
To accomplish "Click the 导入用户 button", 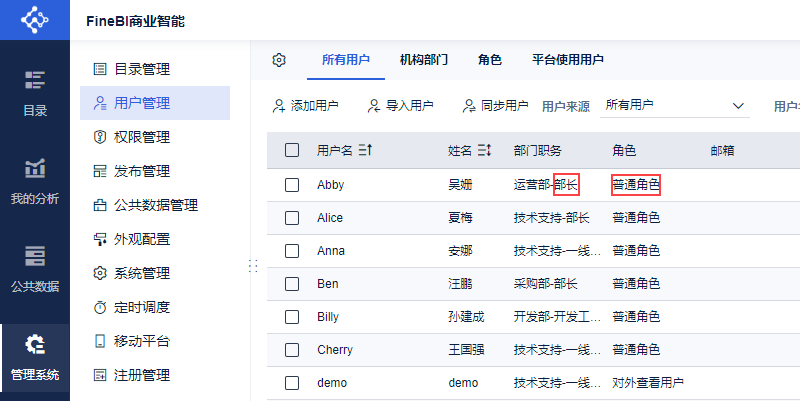I will click(400, 105).
